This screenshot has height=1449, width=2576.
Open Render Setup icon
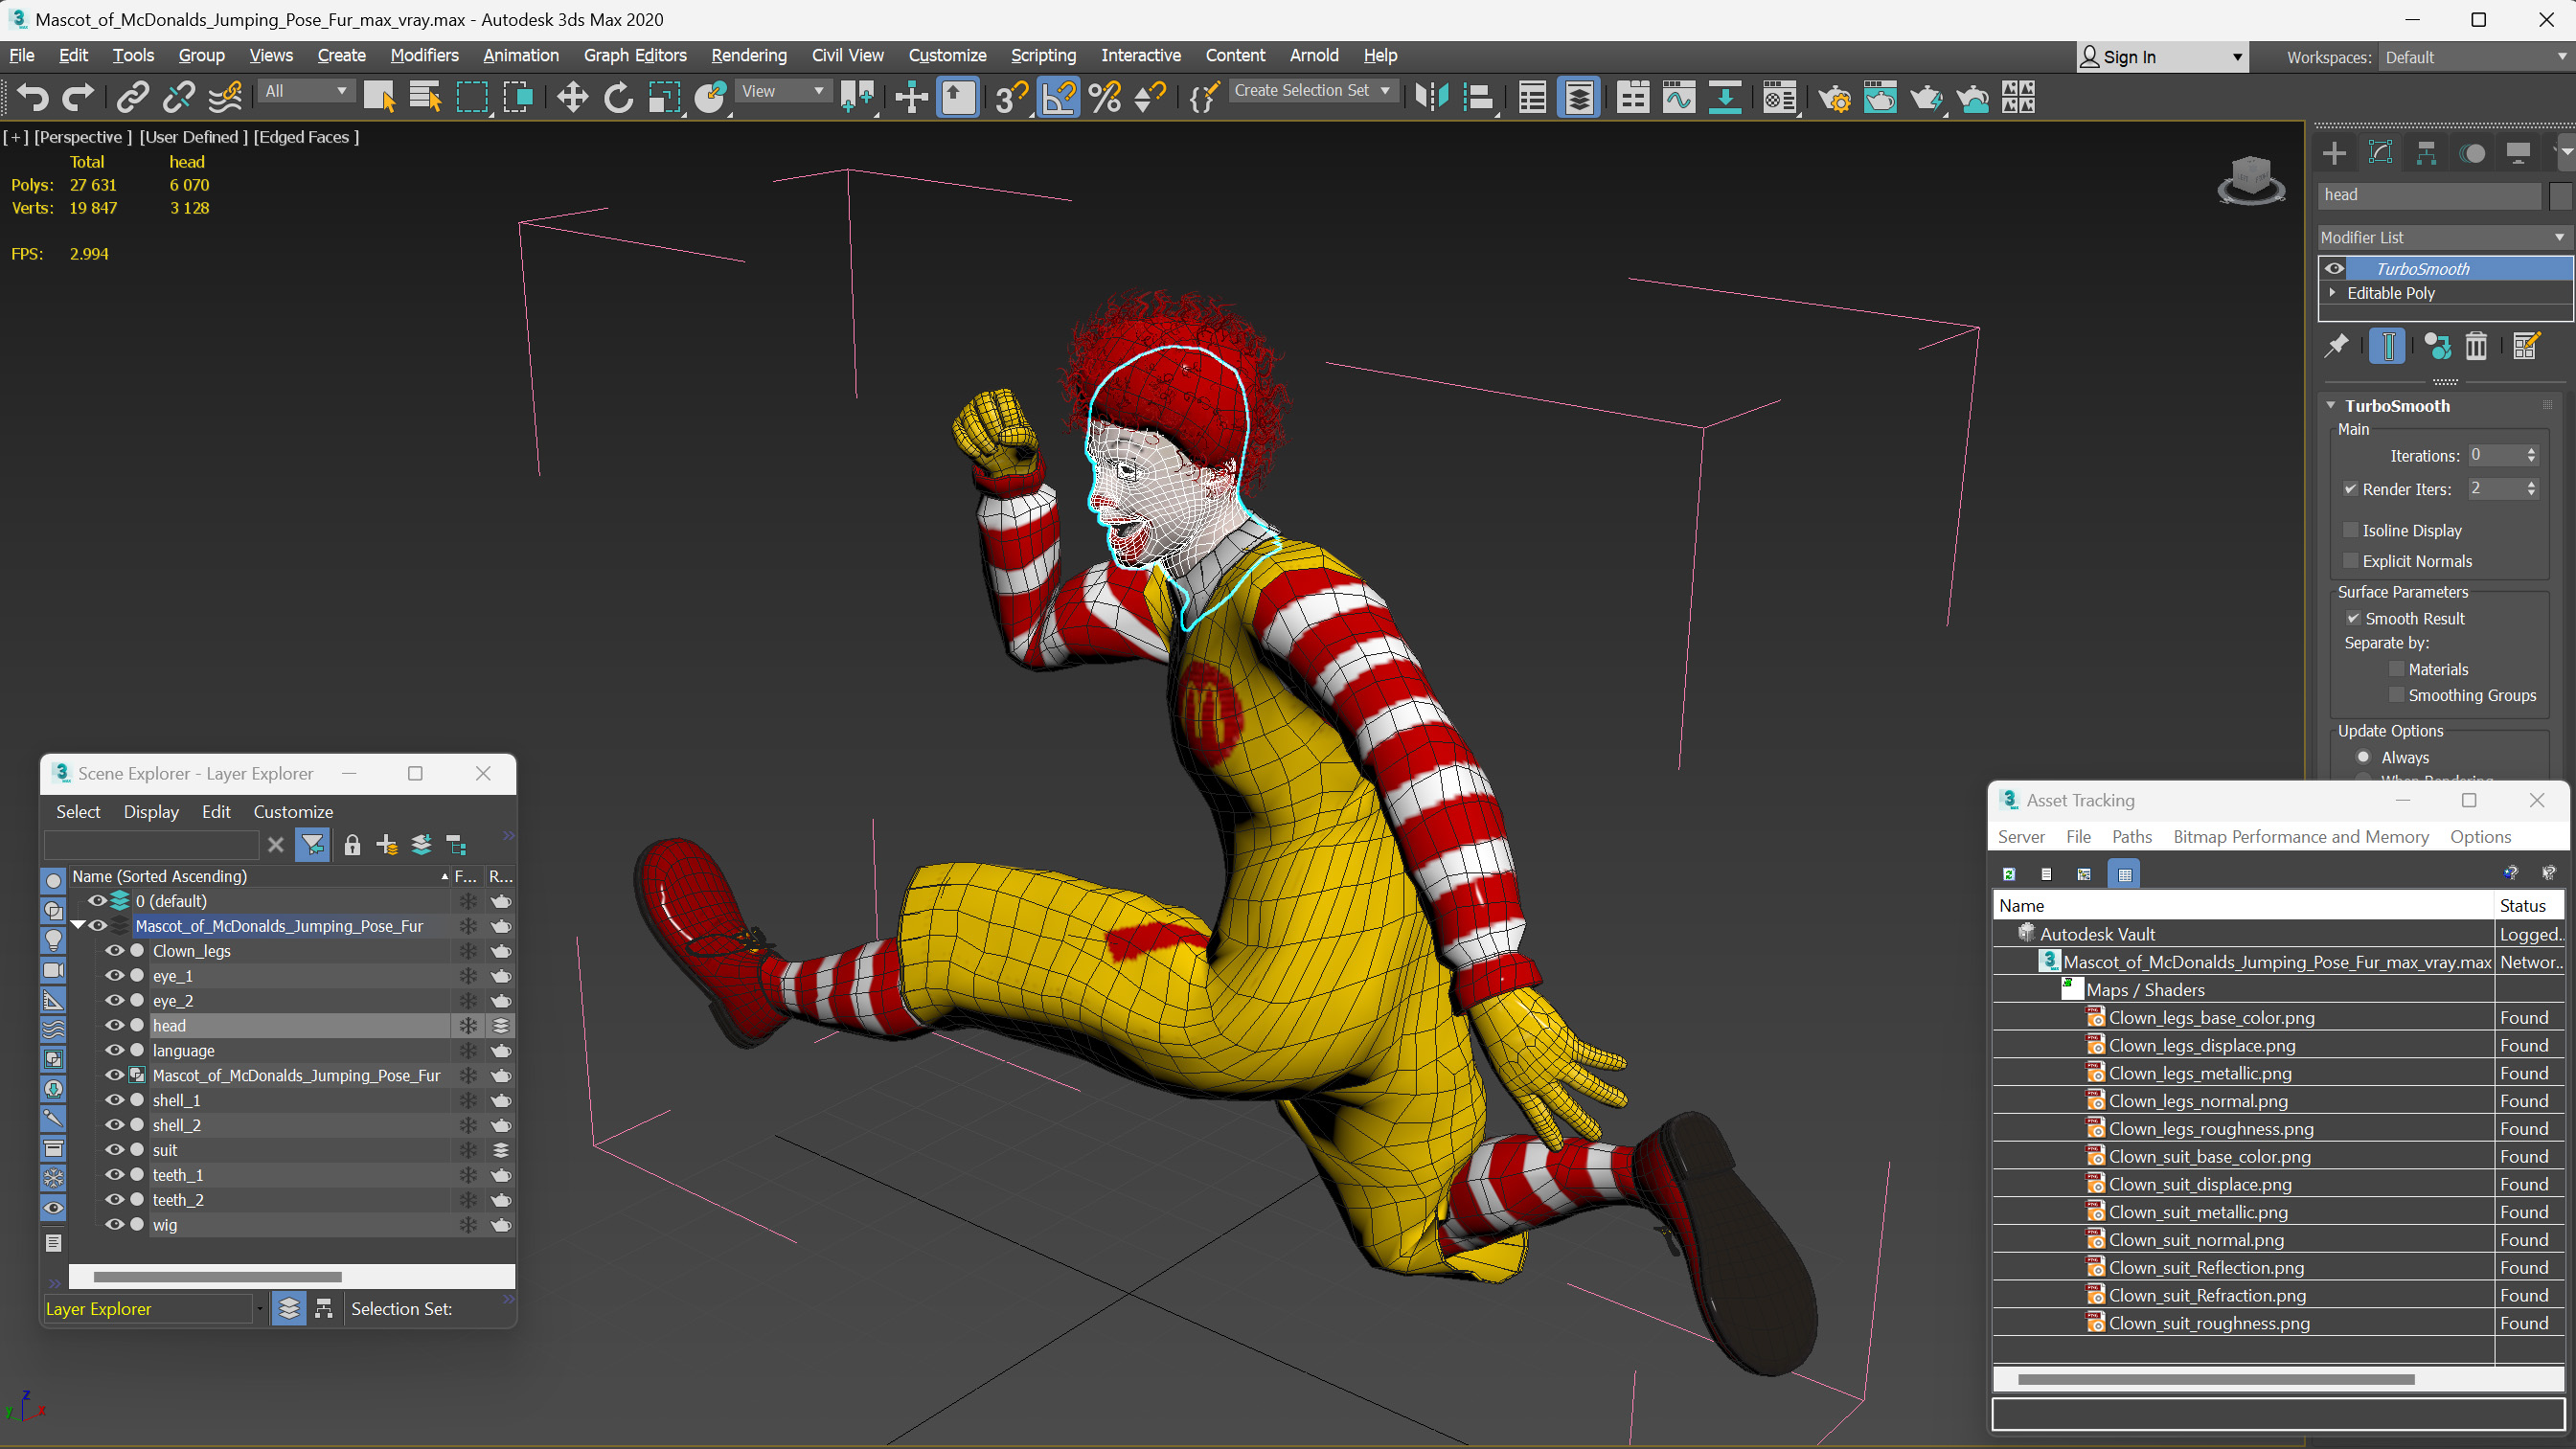pyautogui.click(x=1834, y=97)
